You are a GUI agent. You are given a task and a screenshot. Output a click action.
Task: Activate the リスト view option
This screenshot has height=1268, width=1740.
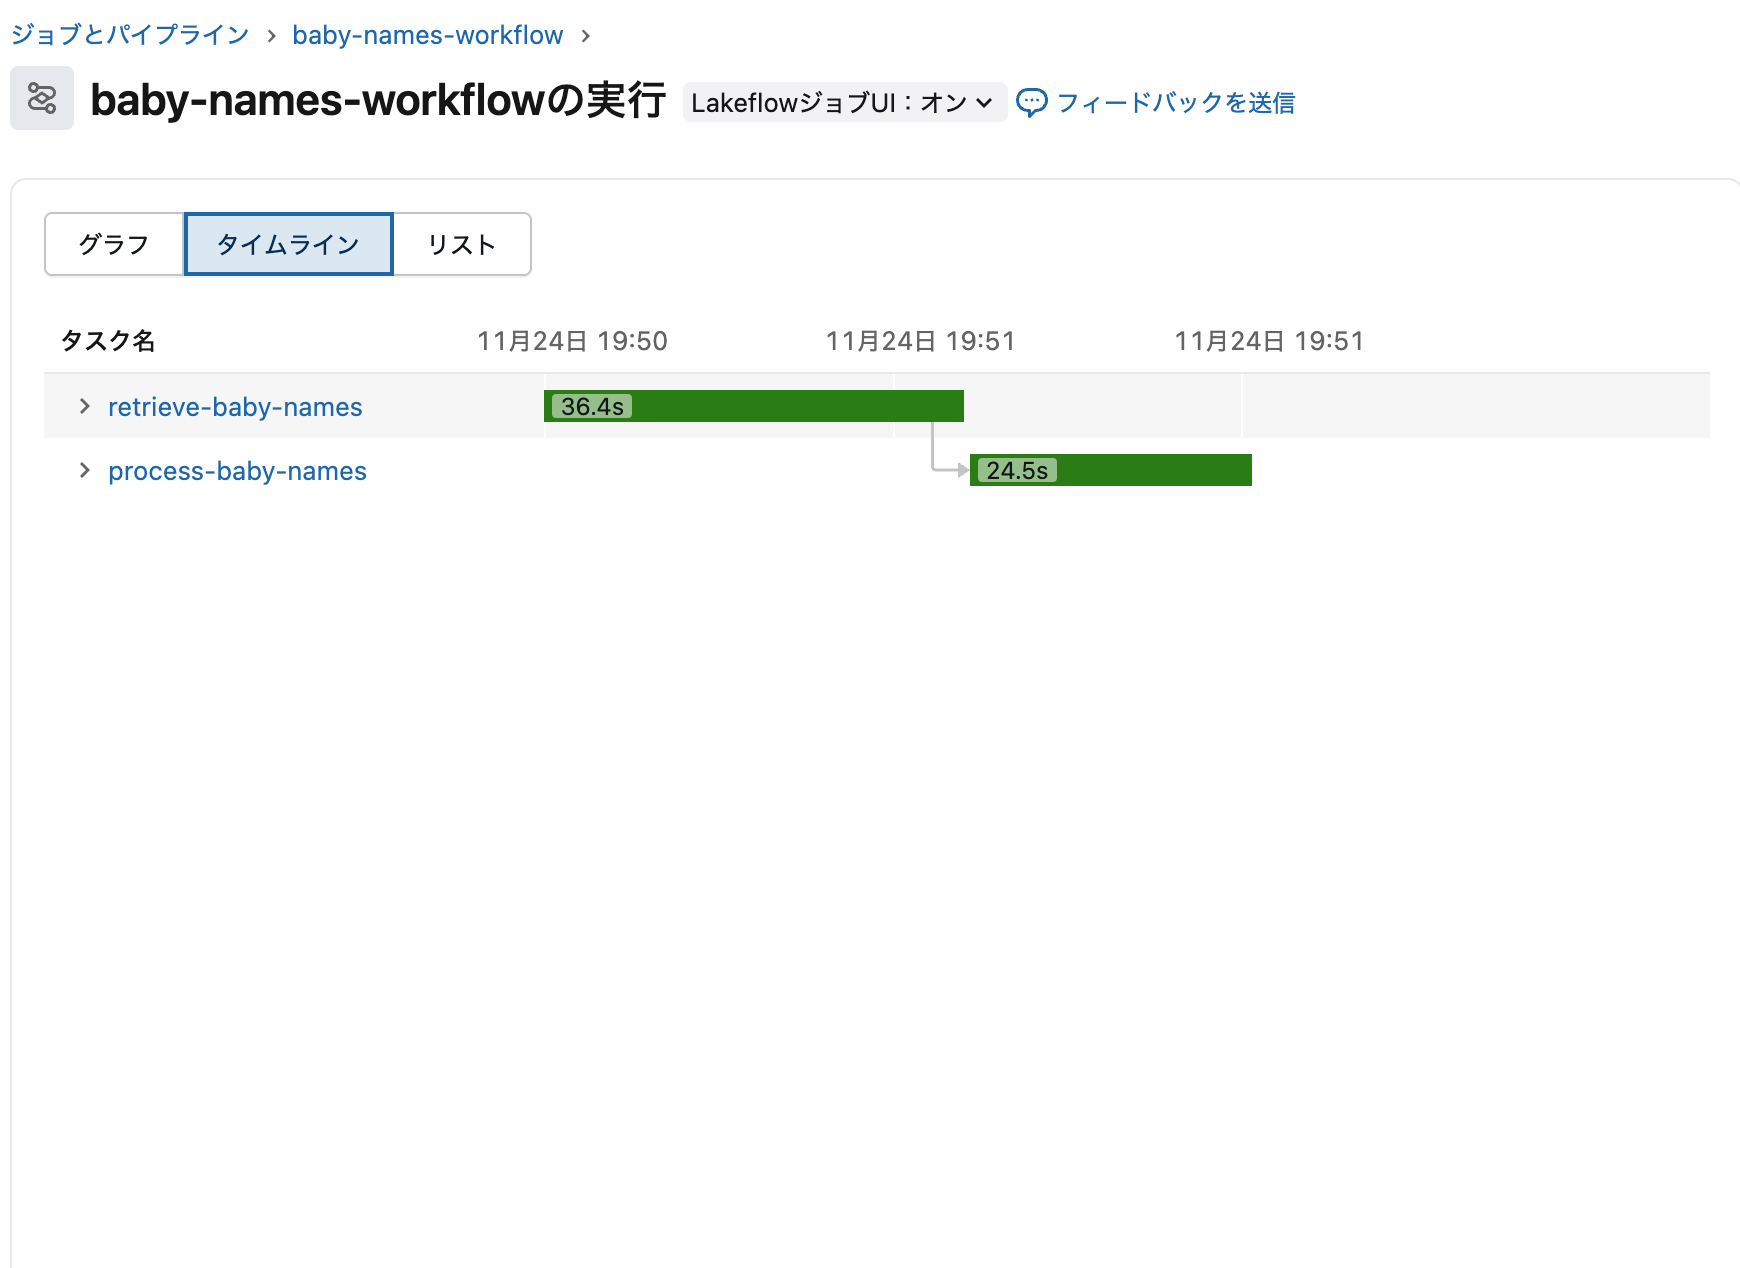[x=461, y=243]
